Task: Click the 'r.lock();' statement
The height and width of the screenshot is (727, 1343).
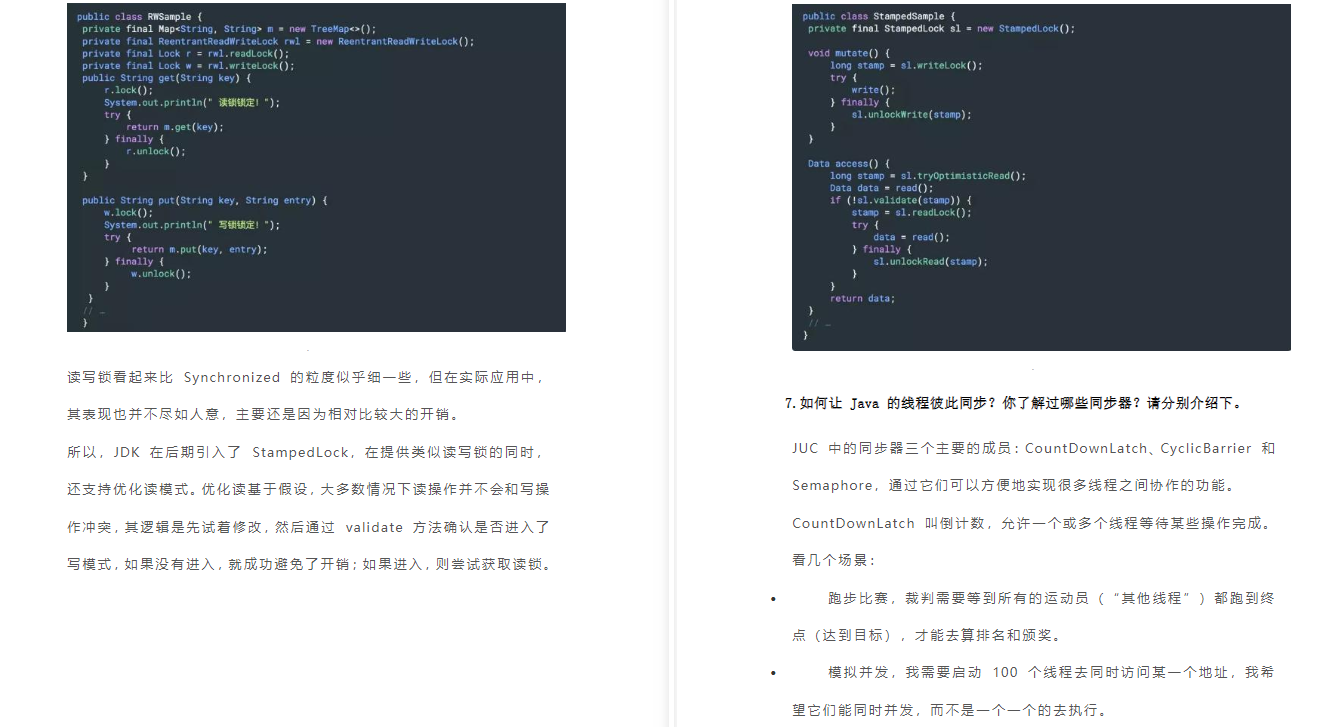Action: pos(128,90)
